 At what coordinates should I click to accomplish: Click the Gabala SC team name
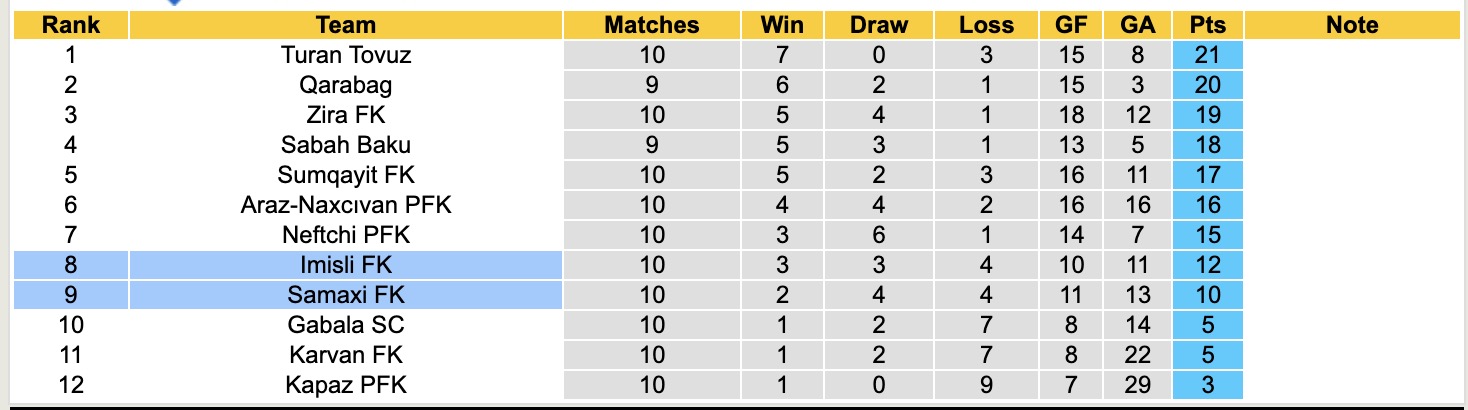pyautogui.click(x=346, y=325)
